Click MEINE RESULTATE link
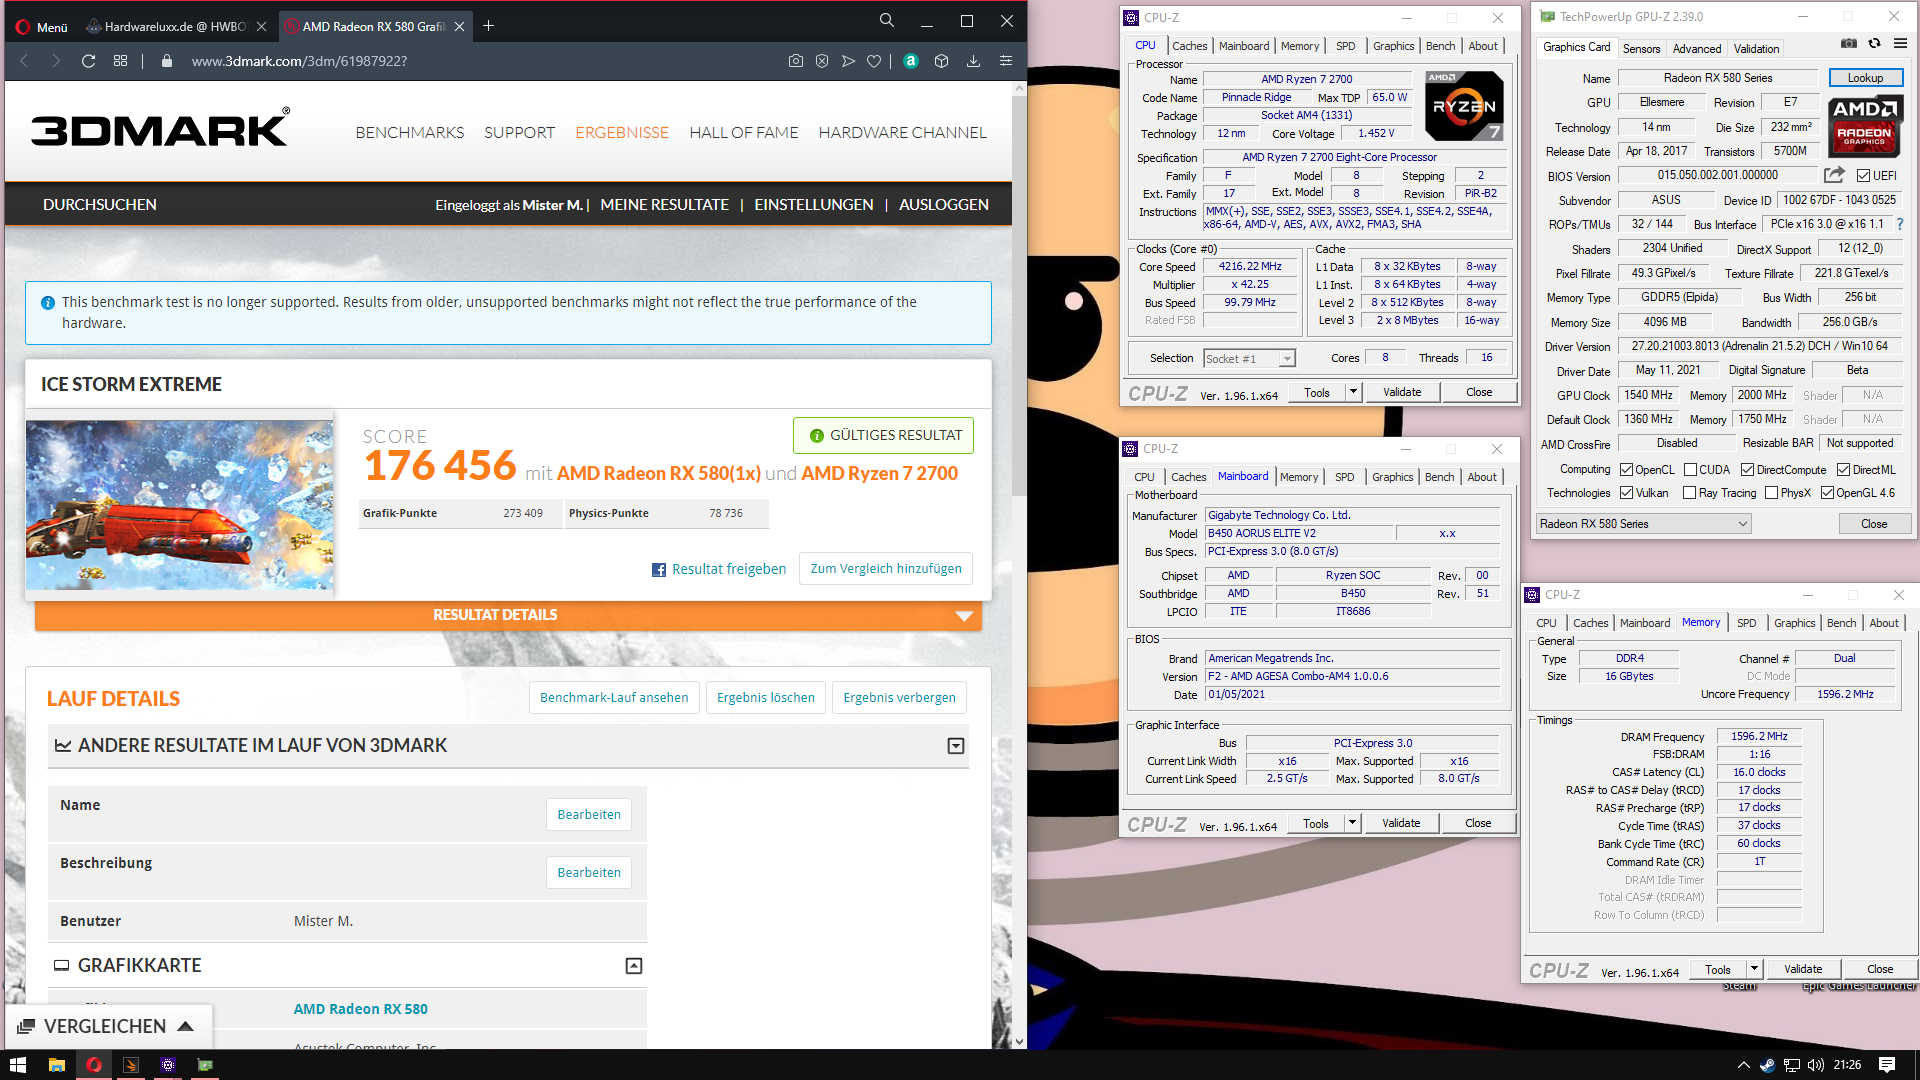This screenshot has width=1920, height=1080. tap(664, 205)
